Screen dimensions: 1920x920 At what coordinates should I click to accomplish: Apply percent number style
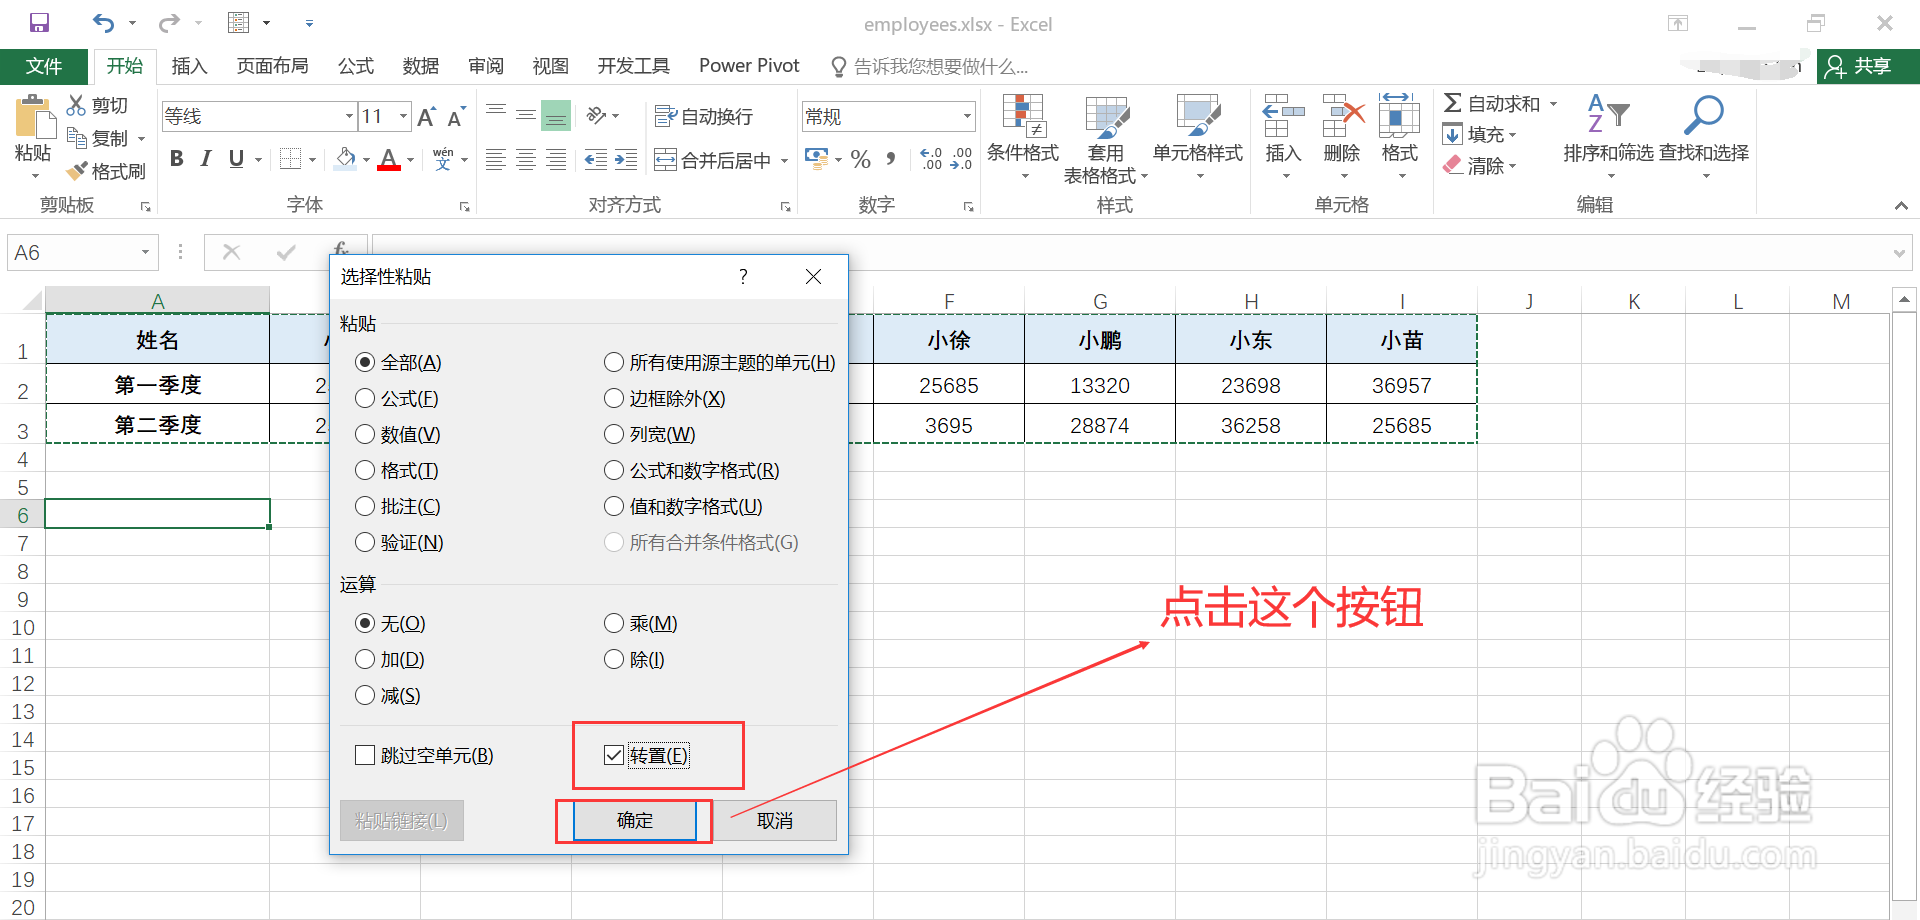(859, 158)
